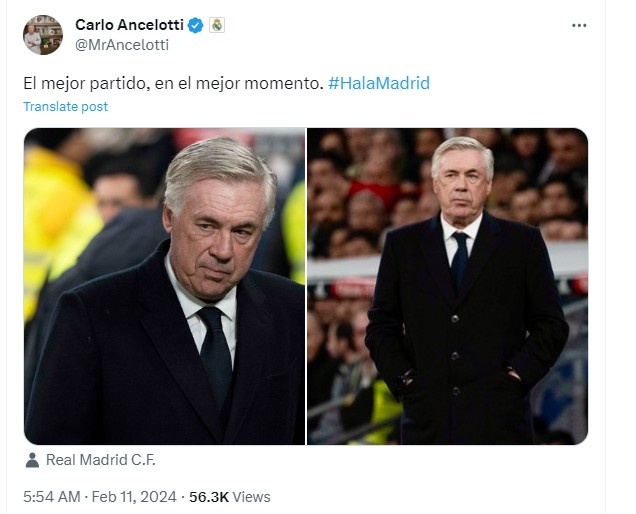Open the more options three-dot menu

[x=579, y=25]
